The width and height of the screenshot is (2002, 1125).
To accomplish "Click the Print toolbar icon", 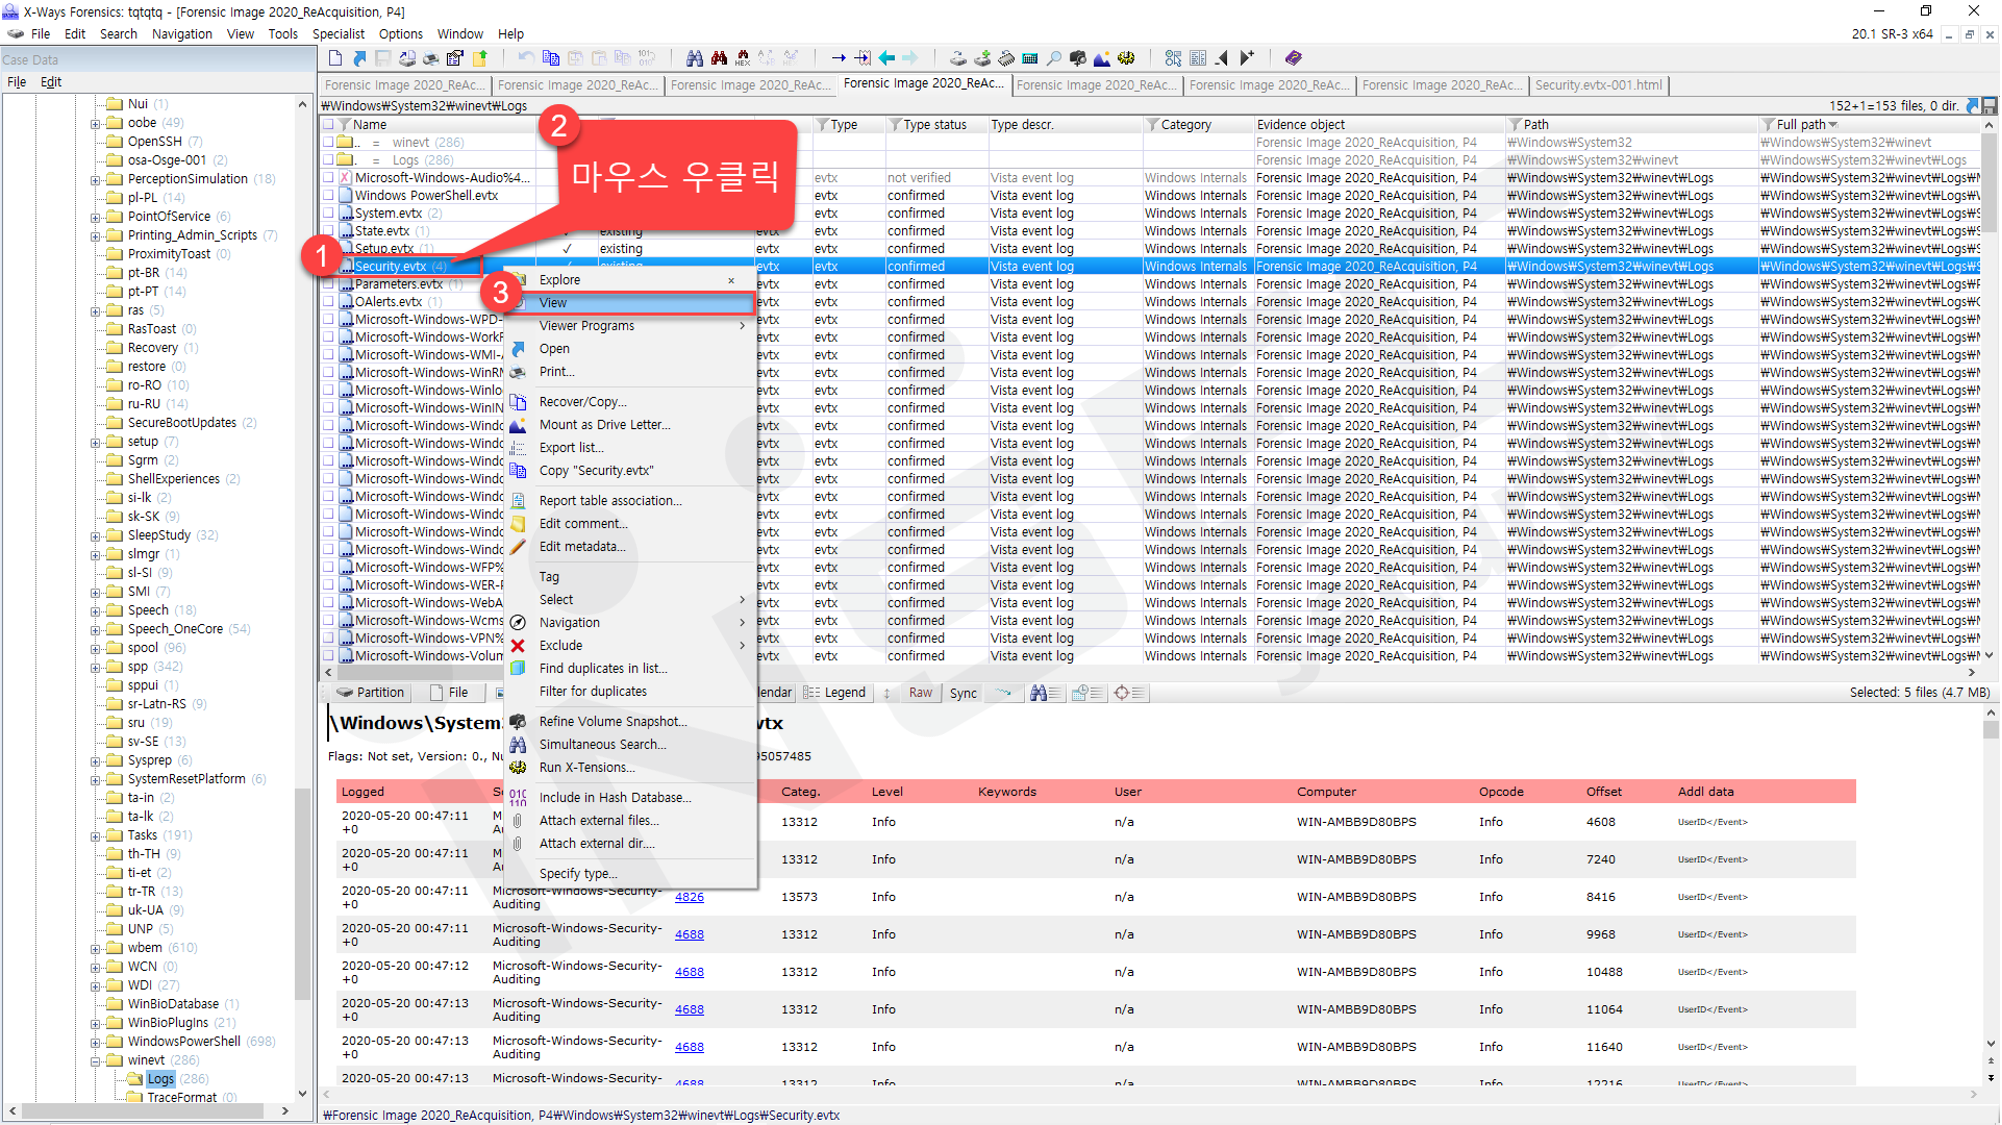I will tap(431, 58).
